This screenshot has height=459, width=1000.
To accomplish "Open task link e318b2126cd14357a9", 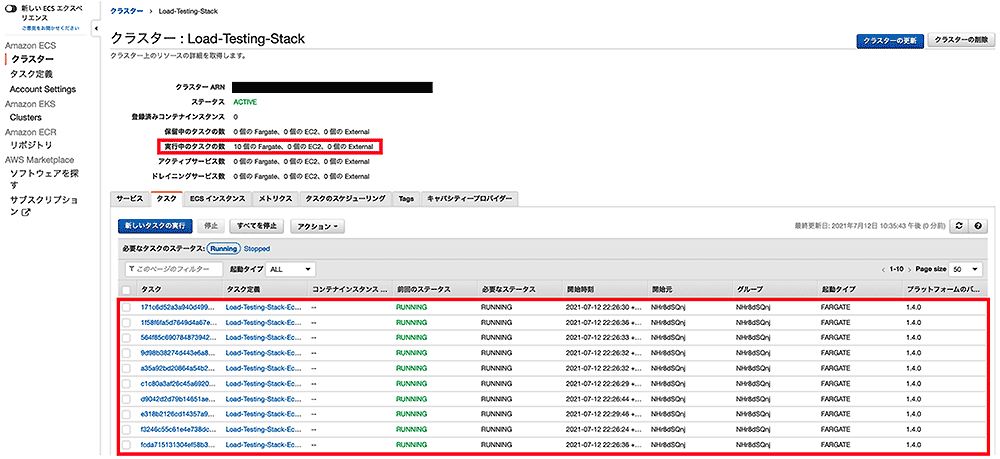I will (x=179, y=414).
